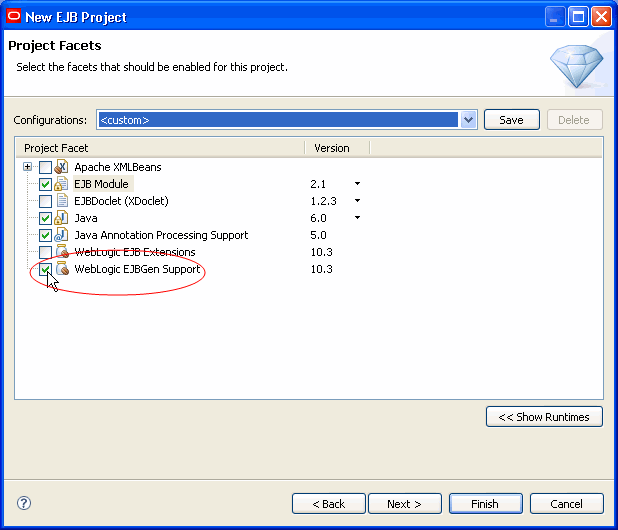618x530 pixels.
Task: Proceed with the Next button
Action: tap(405, 504)
